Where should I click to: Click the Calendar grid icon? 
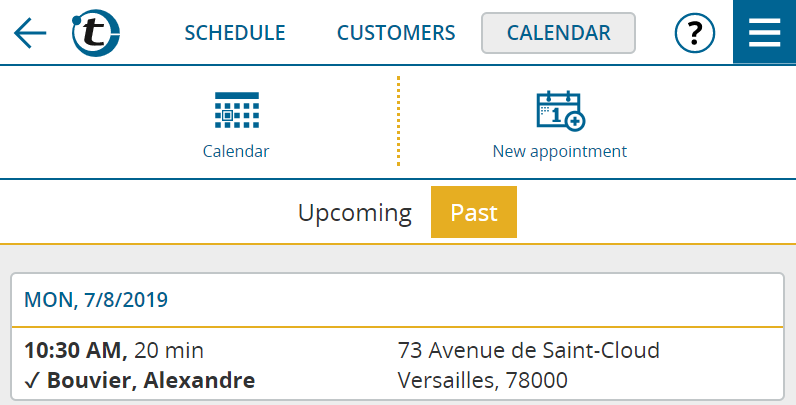click(x=237, y=110)
